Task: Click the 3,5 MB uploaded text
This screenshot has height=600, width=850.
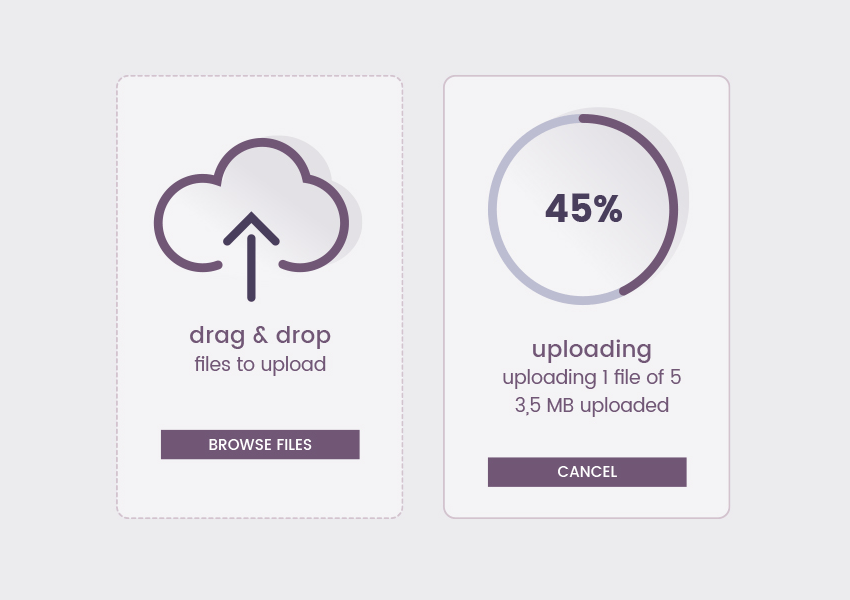Action: click(x=591, y=405)
